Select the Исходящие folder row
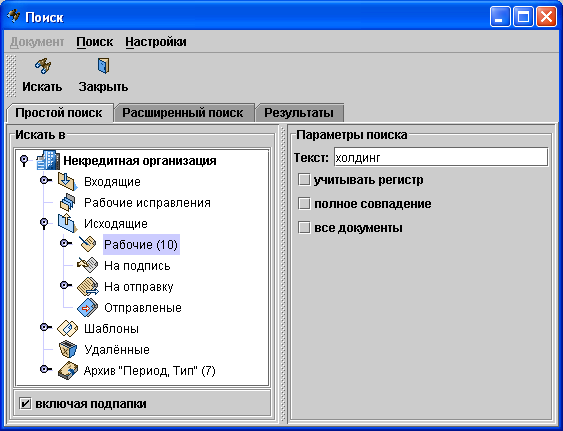This screenshot has width=563, height=431. [x=116, y=224]
